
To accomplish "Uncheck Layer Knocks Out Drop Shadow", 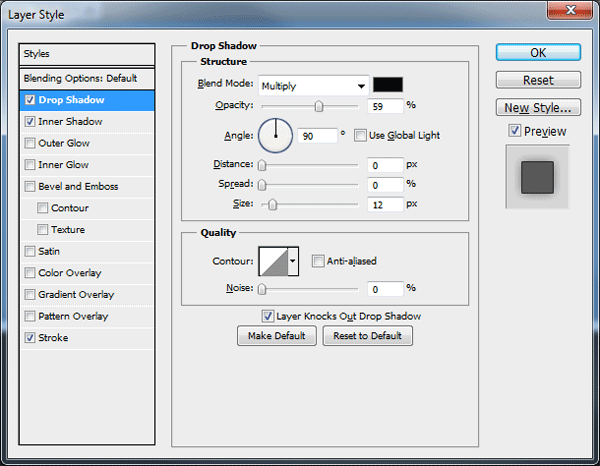I will [x=267, y=316].
